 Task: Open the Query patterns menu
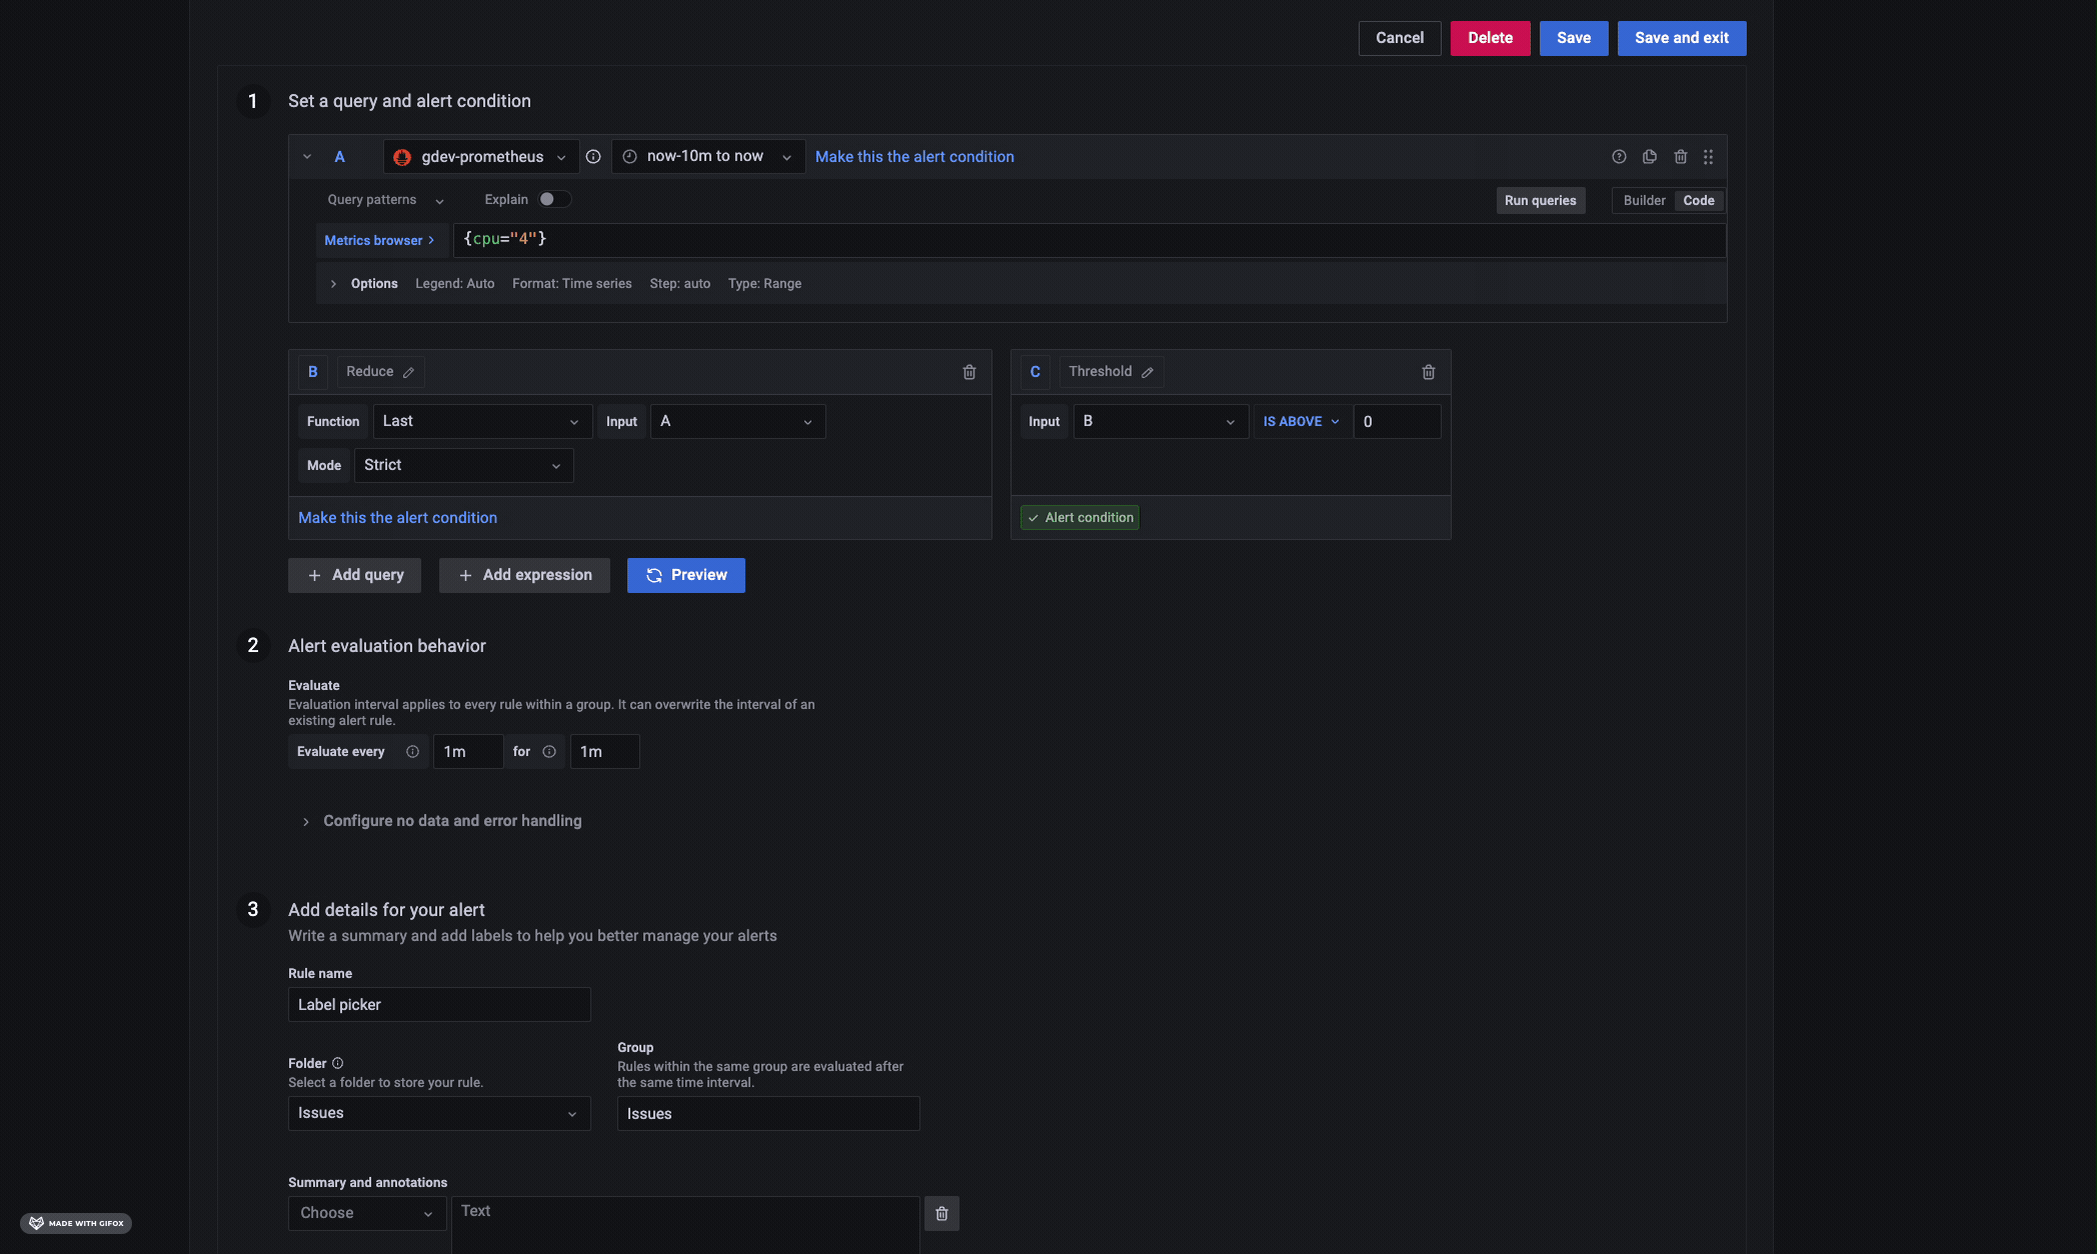[383, 199]
